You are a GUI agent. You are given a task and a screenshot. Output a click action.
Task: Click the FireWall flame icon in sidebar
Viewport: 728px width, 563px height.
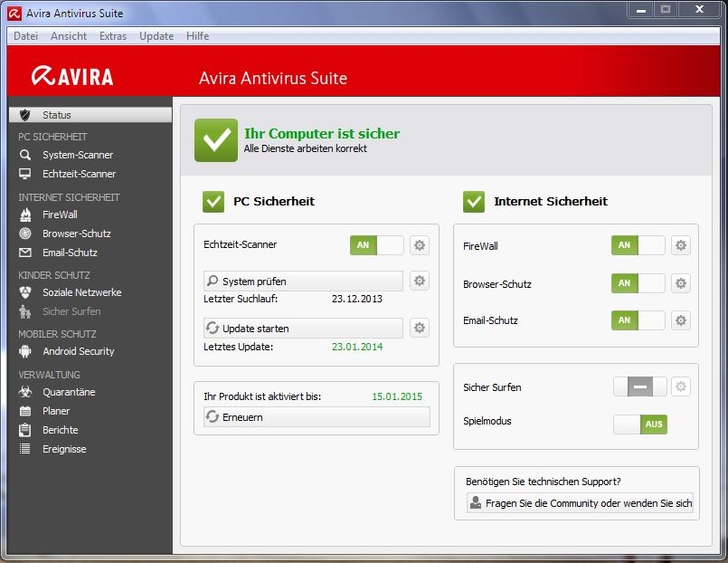[x=25, y=214]
